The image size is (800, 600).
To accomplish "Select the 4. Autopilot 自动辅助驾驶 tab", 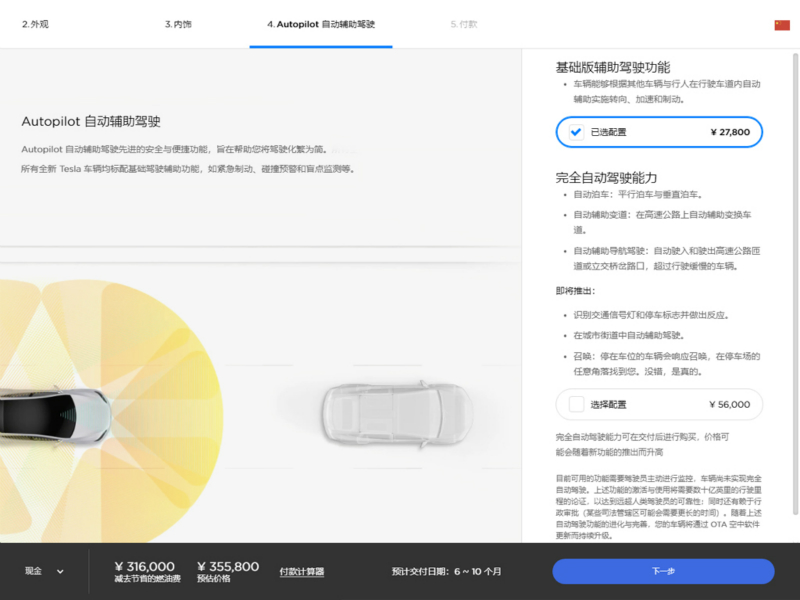I will pos(321,24).
